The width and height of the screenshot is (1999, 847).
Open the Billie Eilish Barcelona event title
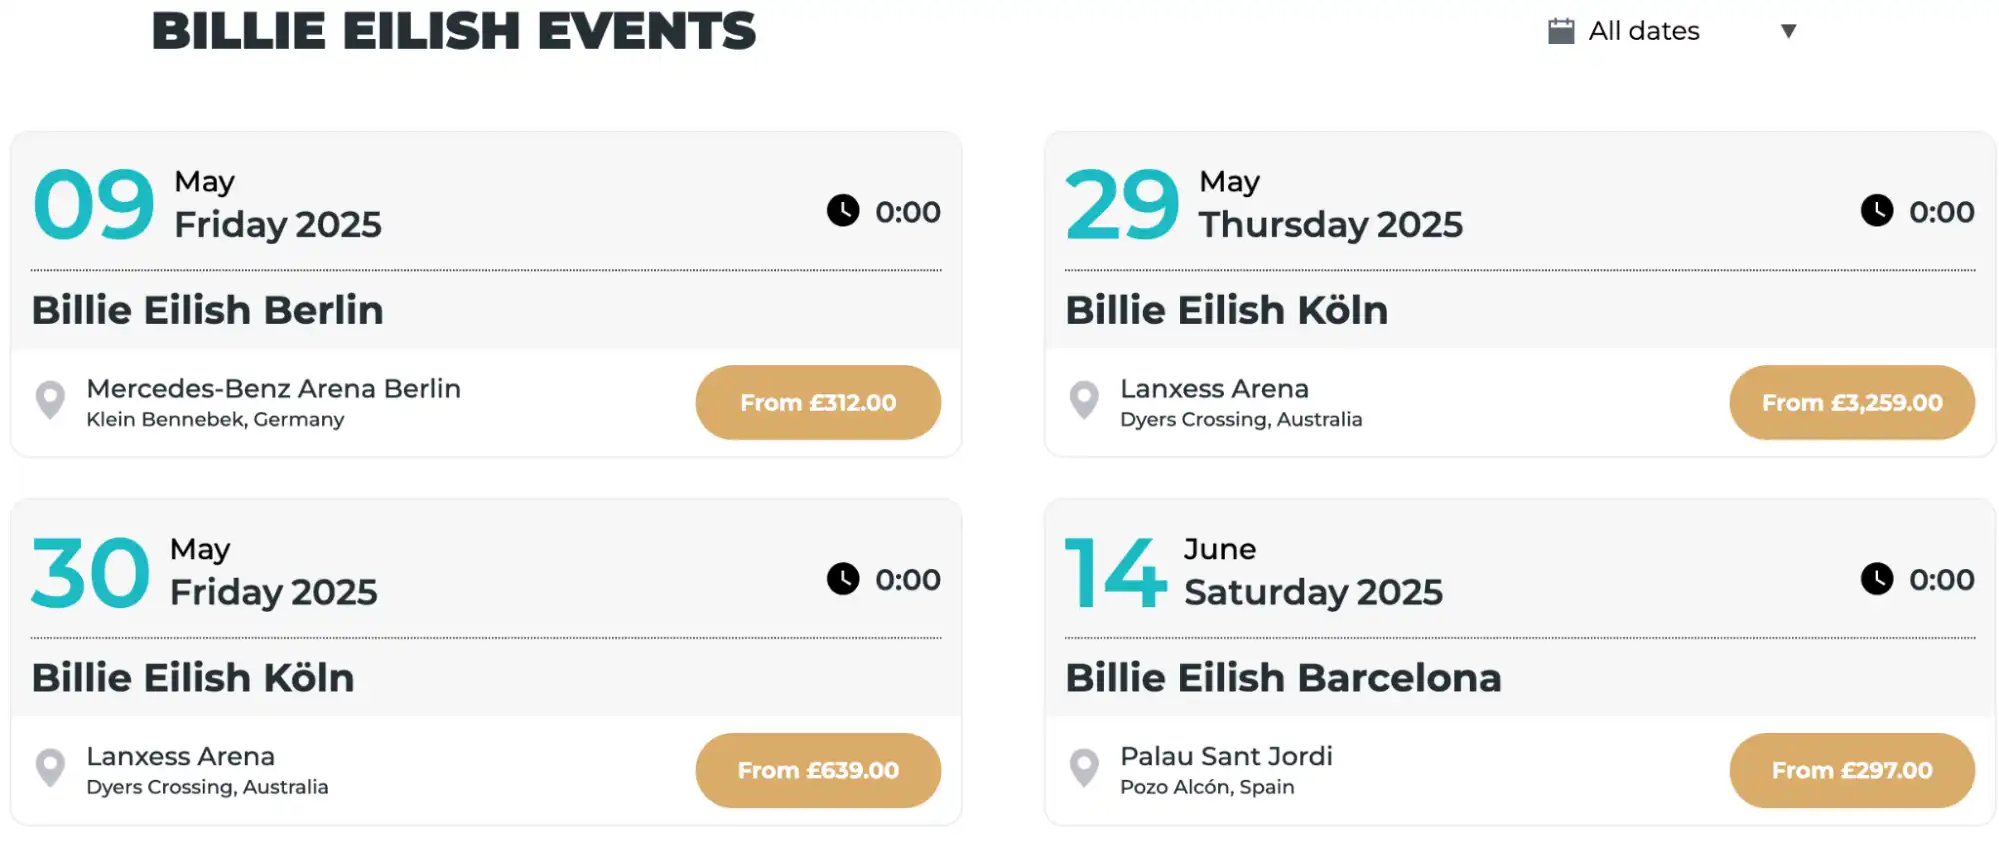(x=1283, y=677)
